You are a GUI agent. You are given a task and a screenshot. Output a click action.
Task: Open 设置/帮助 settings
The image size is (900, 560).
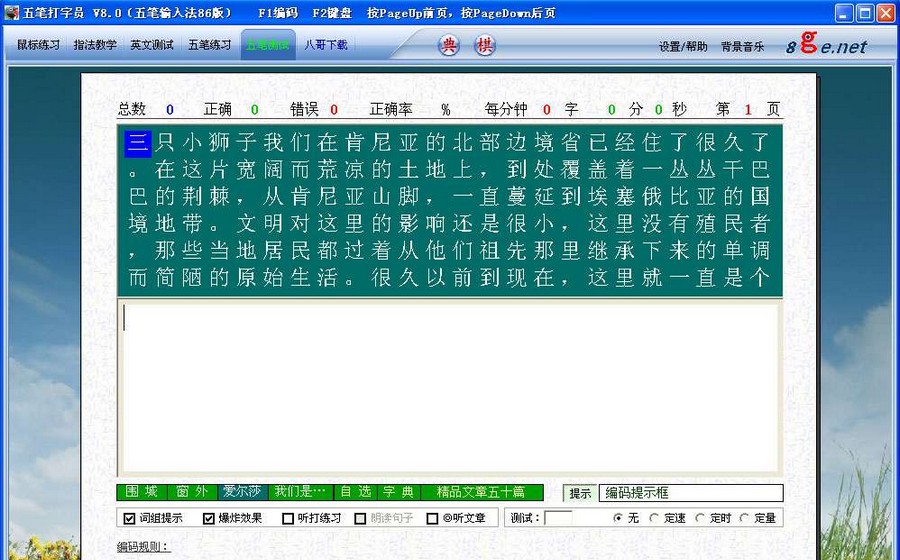click(683, 46)
